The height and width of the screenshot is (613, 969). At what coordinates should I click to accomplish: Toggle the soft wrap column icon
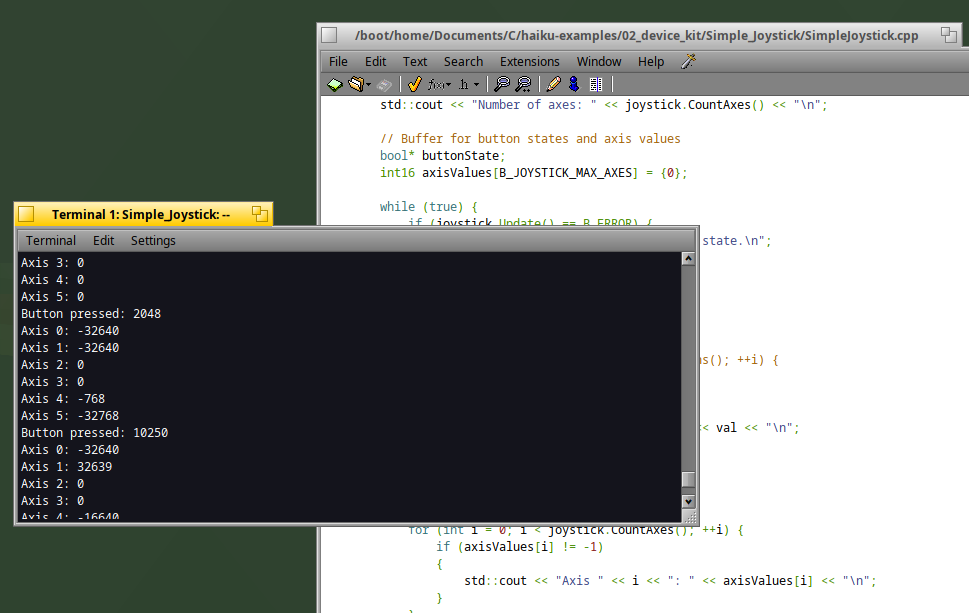click(x=596, y=84)
